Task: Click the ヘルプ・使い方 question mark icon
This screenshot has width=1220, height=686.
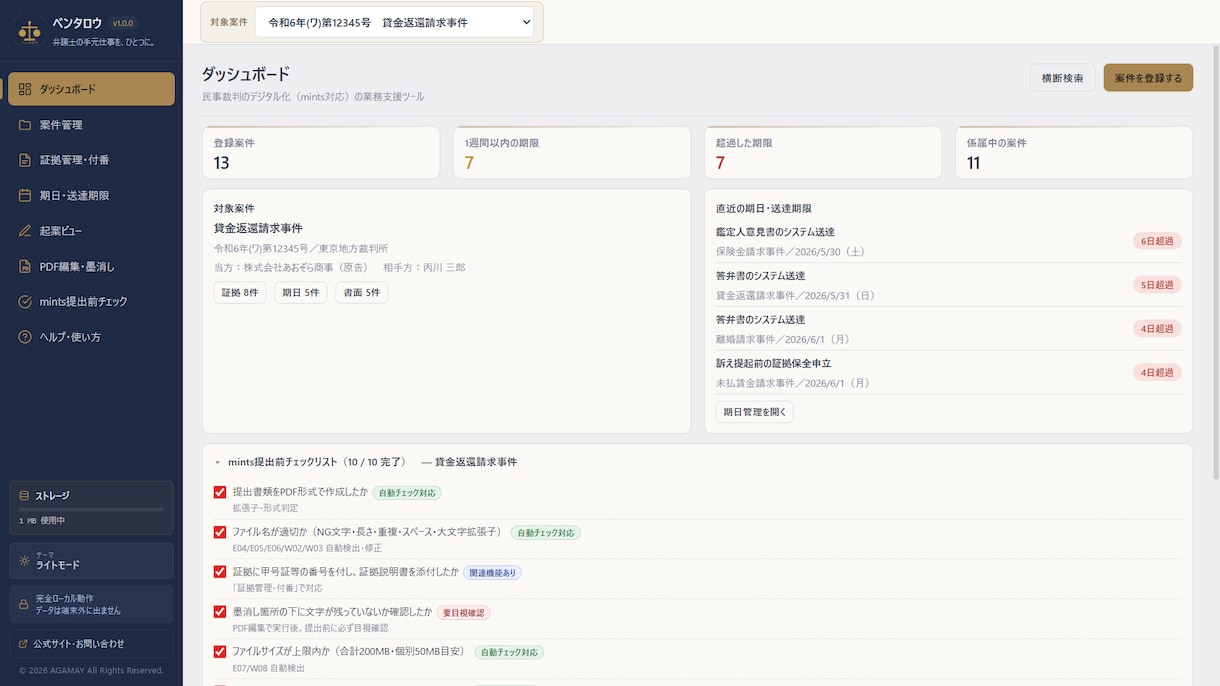Action: point(25,337)
